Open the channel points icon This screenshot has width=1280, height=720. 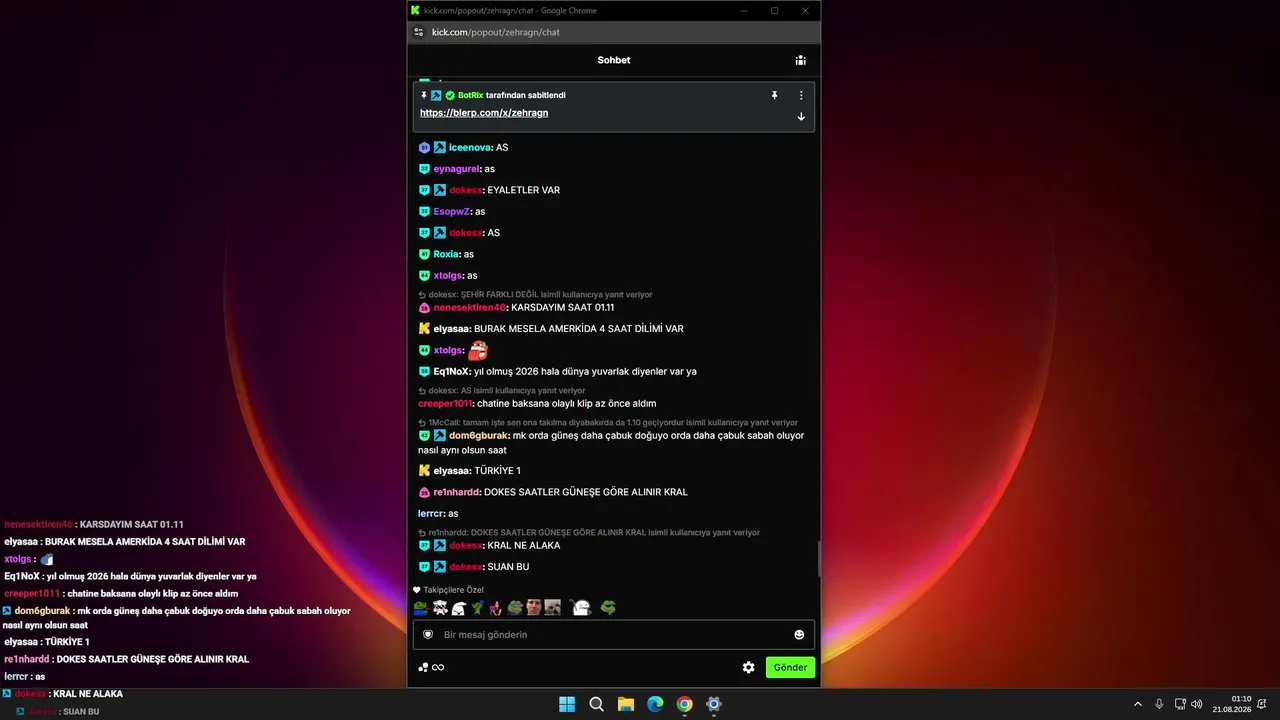pyautogui.click(x=423, y=667)
